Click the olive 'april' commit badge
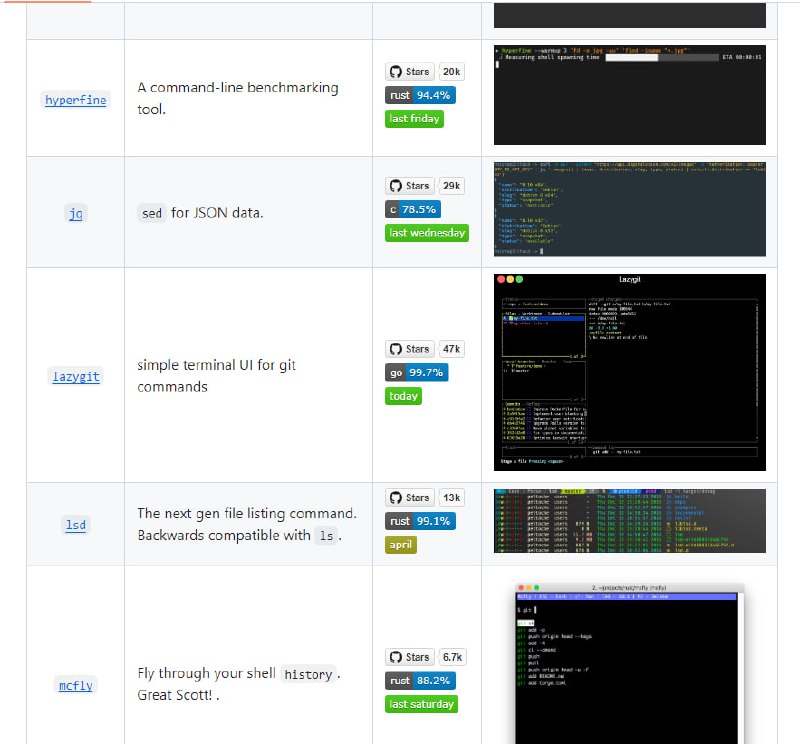Screen dimensions: 800x744 tap(401, 545)
